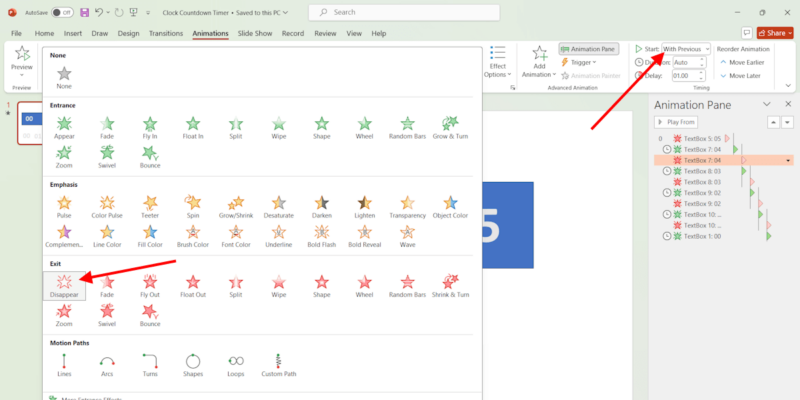Apply the Wheel entrance animation
The height and width of the screenshot is (400, 800).
[x=364, y=128]
